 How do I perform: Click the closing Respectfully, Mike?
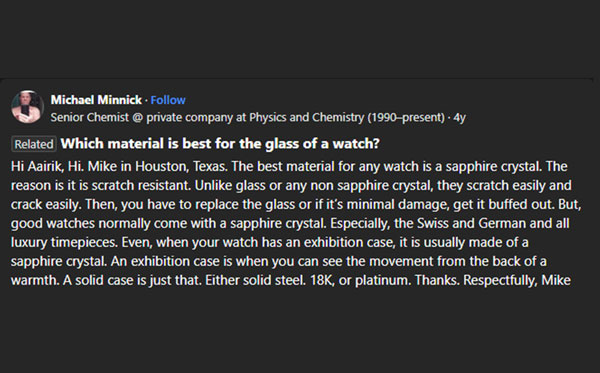tap(517, 280)
